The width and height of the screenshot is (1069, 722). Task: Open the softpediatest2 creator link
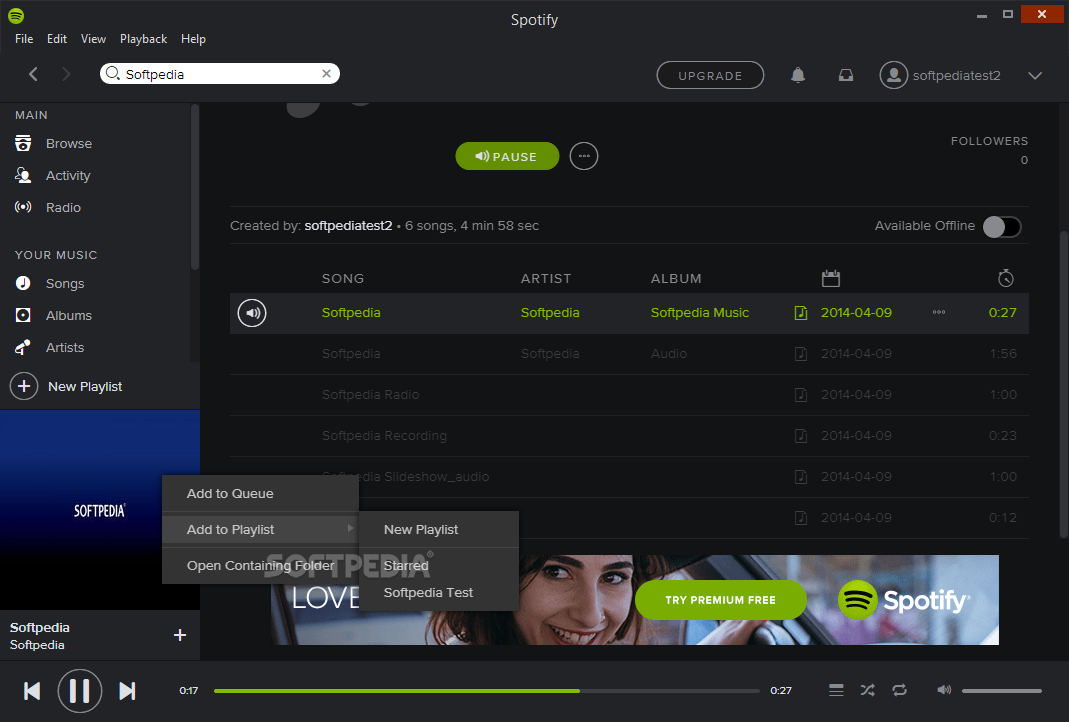[x=348, y=226]
